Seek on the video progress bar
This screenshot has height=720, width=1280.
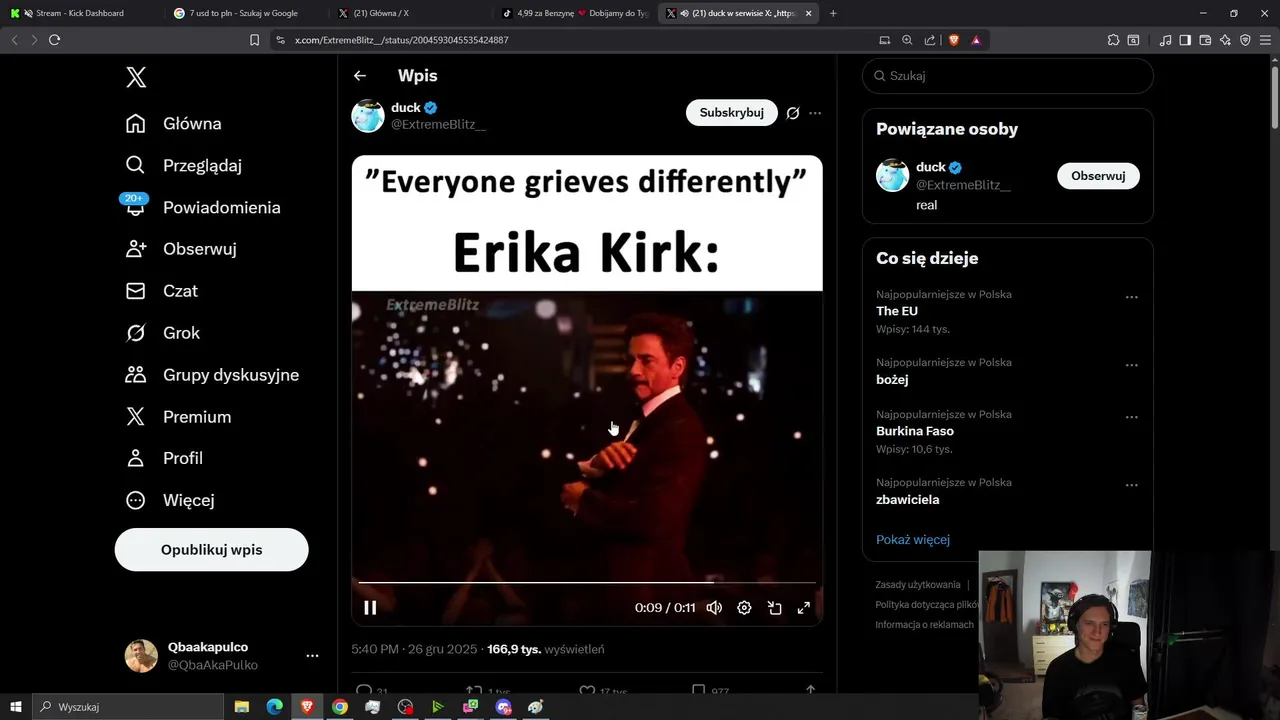(587, 582)
